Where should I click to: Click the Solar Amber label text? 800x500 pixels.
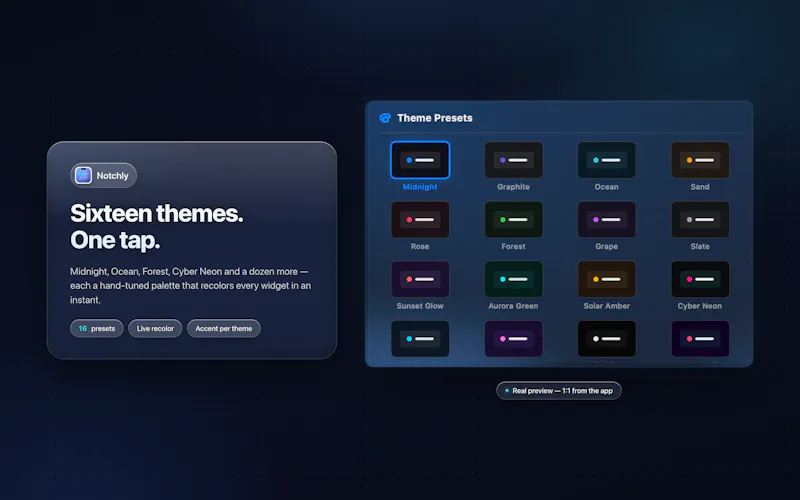(x=607, y=306)
